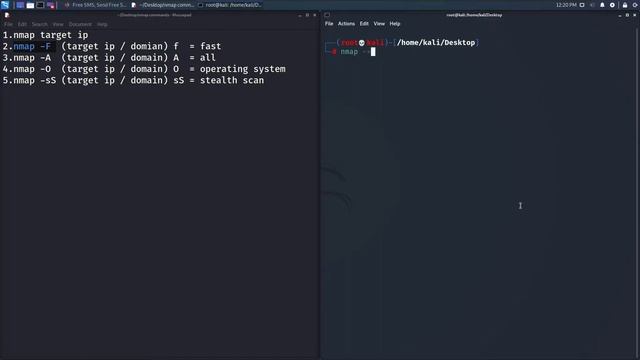The width and height of the screenshot is (640, 360).
Task: Minimize the terminal window
Action: pyautogui.click(x=620, y=15)
